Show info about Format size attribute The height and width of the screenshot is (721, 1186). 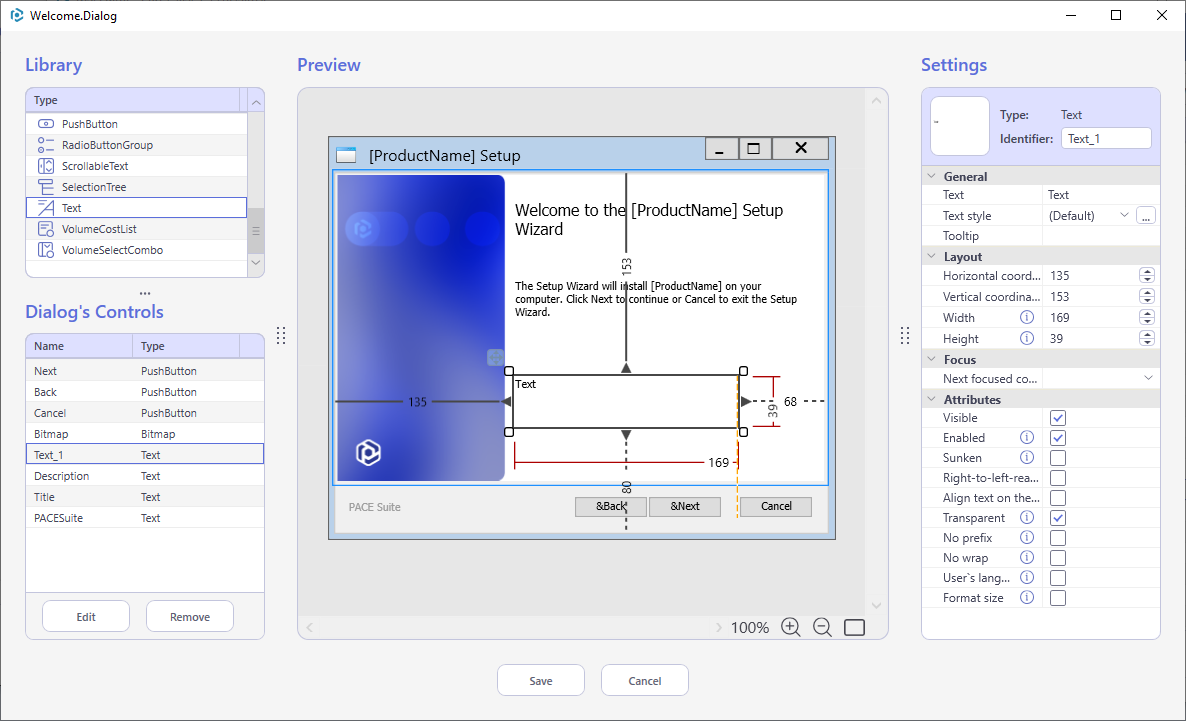click(x=1026, y=597)
